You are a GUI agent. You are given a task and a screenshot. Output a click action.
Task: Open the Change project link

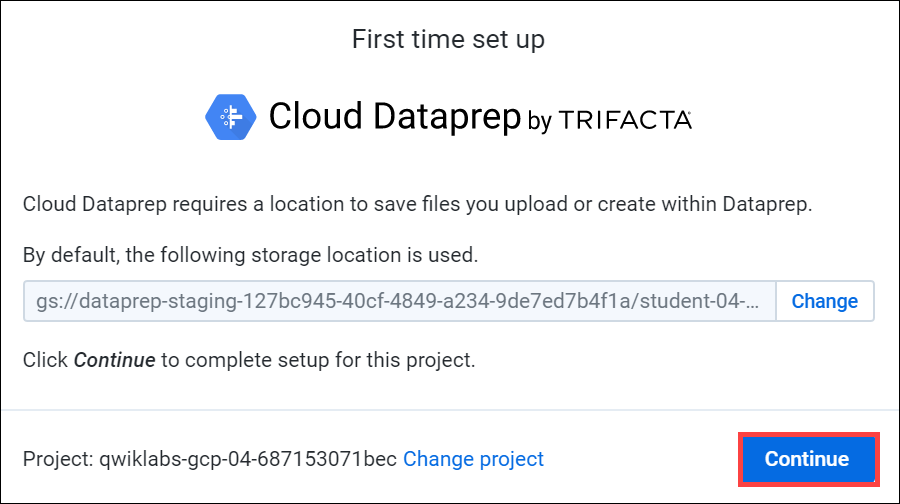pos(473,459)
